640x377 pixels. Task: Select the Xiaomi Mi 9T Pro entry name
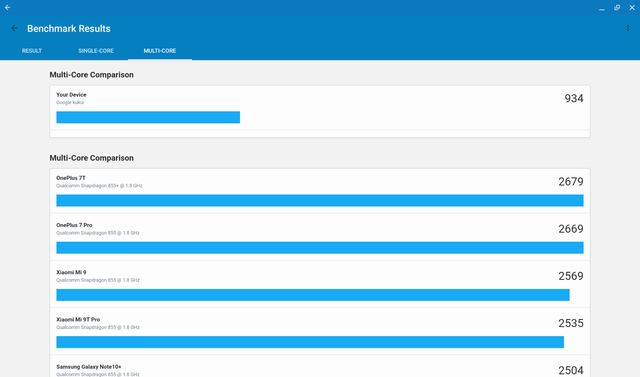(x=78, y=319)
